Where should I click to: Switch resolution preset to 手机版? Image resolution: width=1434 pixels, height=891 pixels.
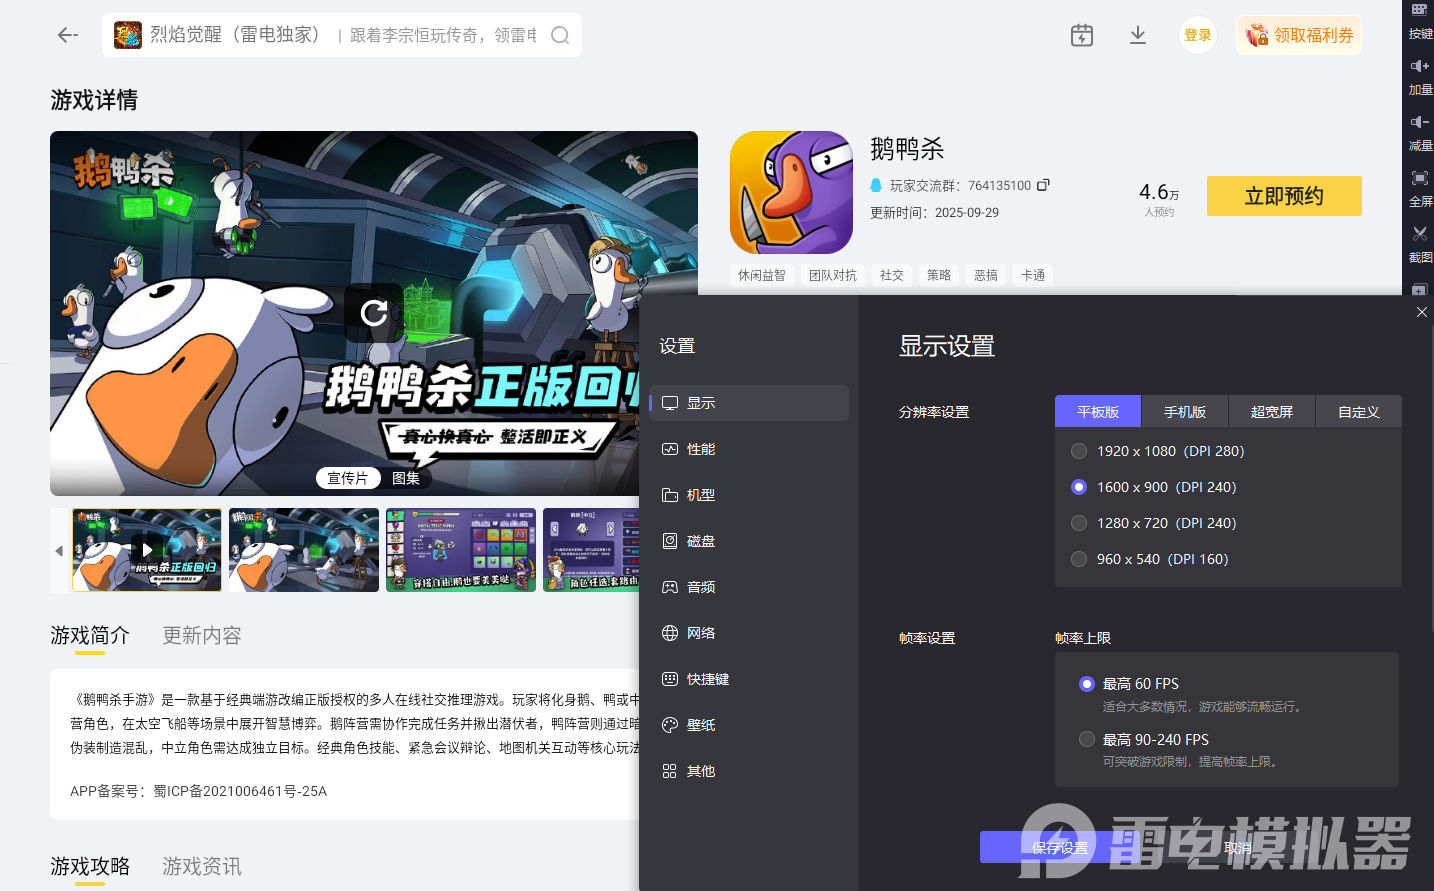(x=1184, y=411)
